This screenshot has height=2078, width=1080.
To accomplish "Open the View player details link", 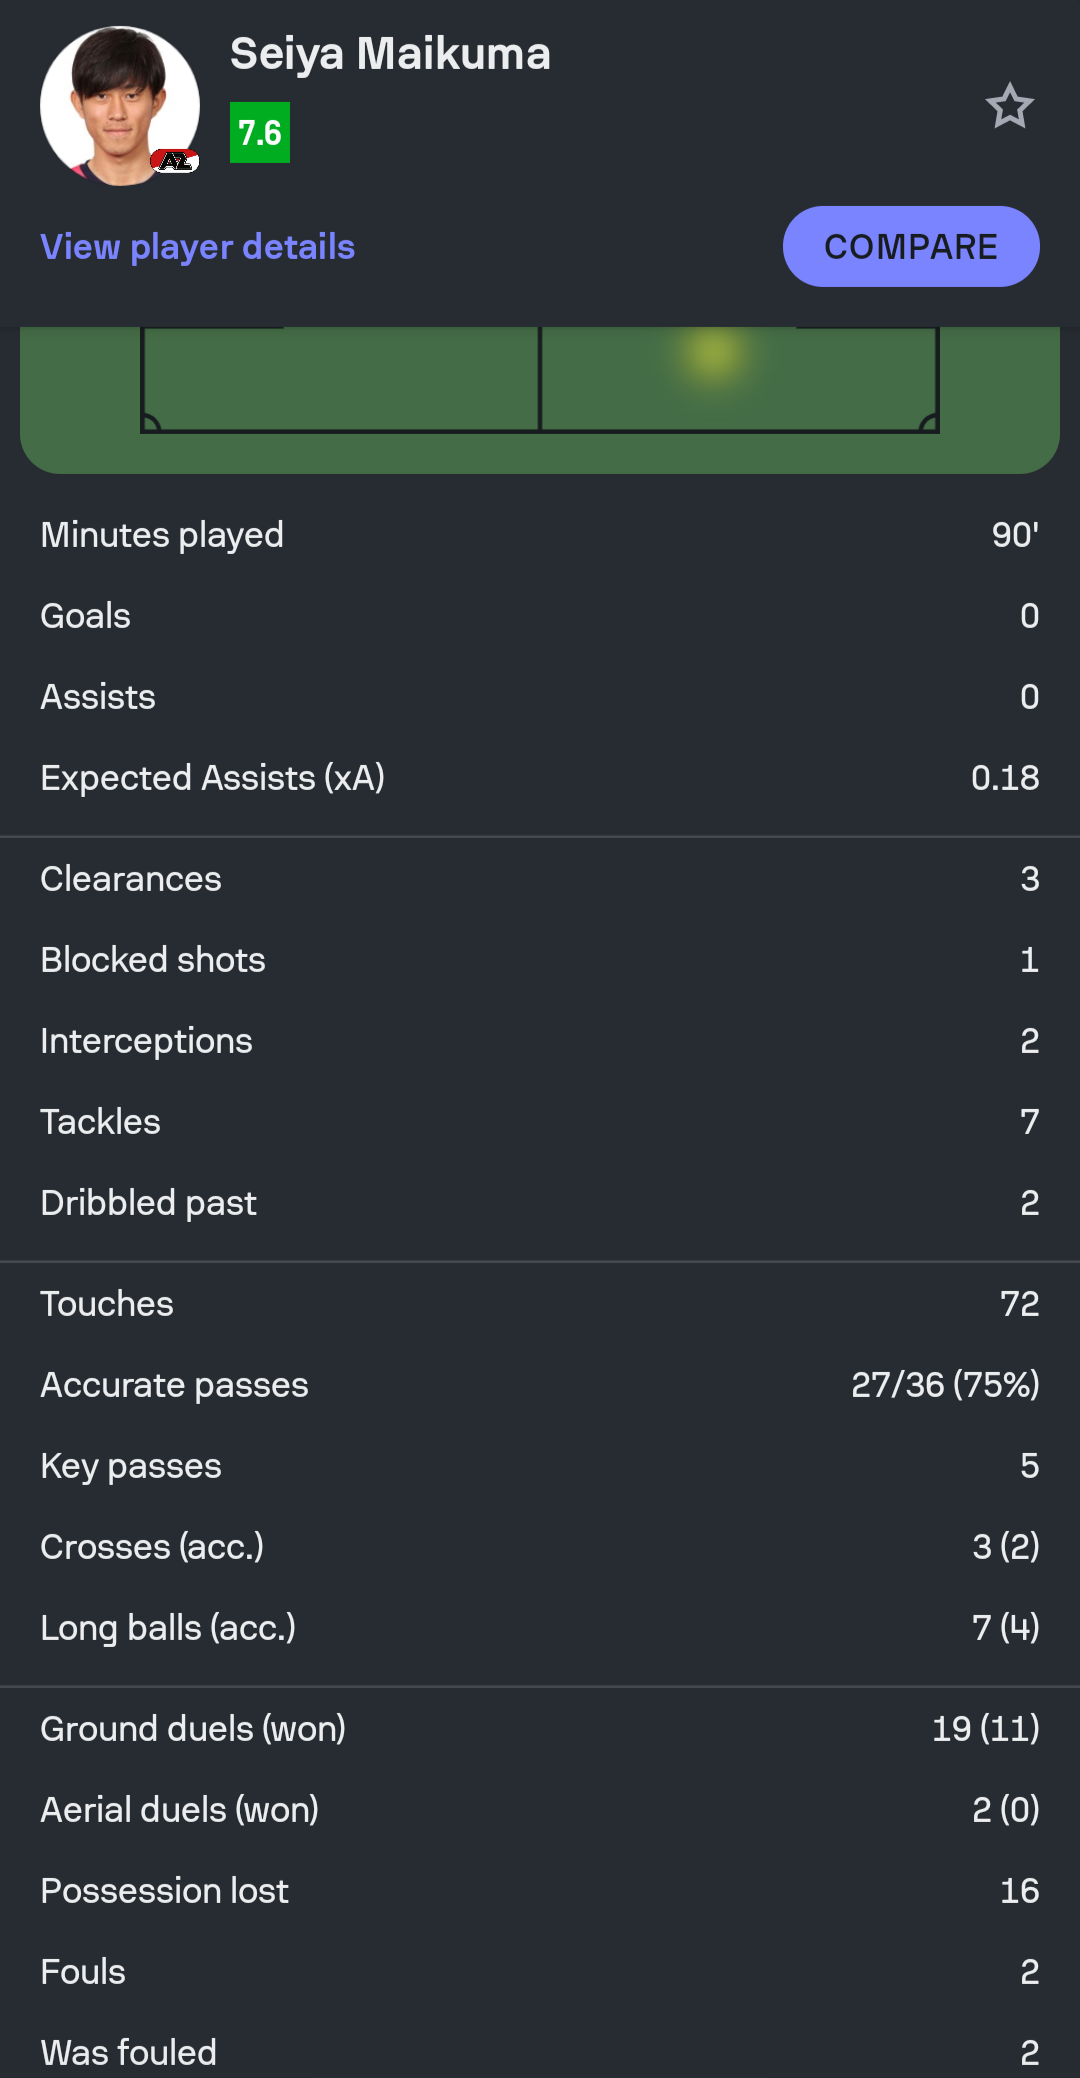I will pos(198,247).
